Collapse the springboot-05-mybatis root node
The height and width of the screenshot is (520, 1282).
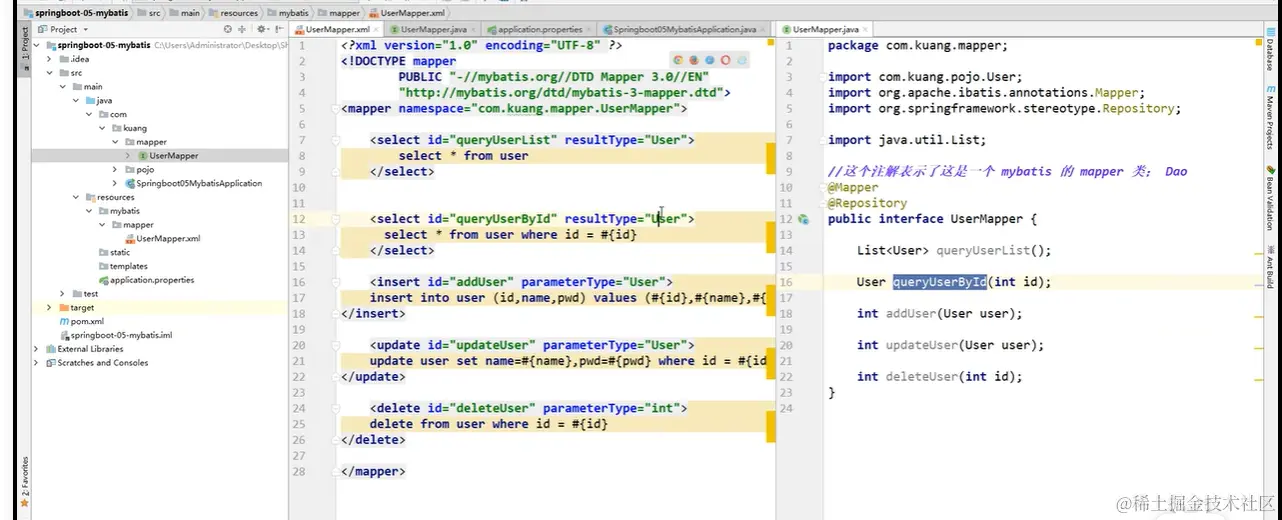click(37, 46)
